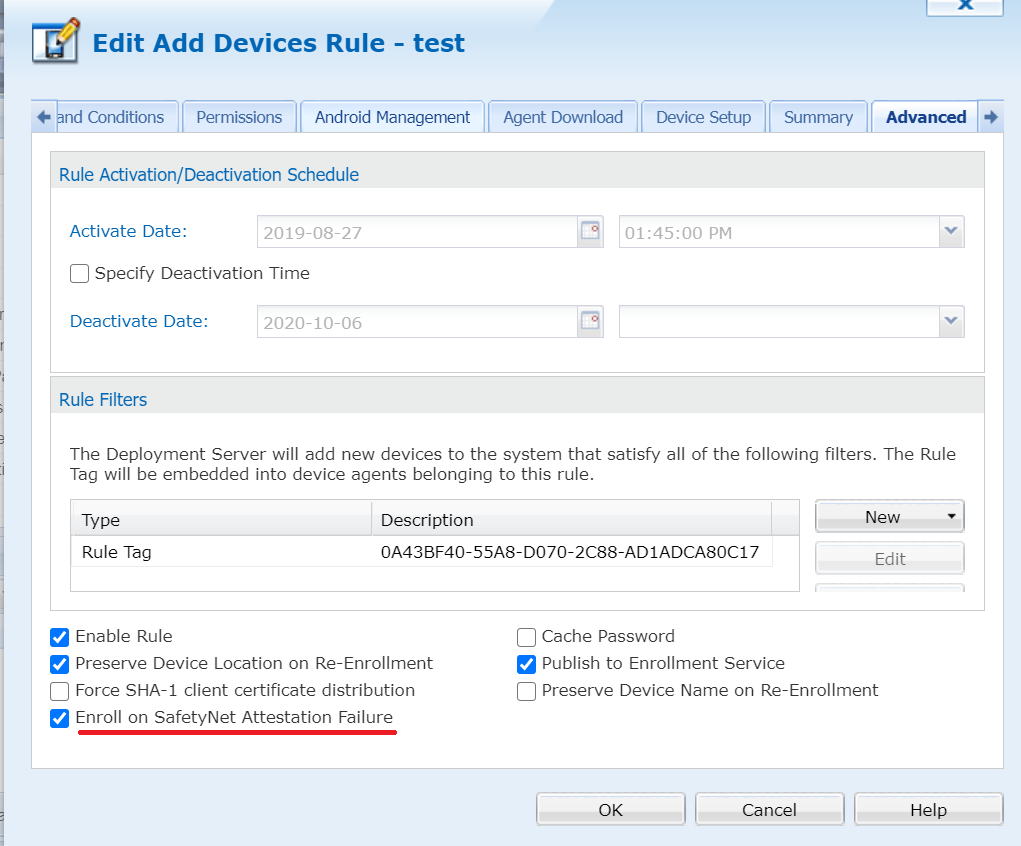Select the Rule Tag filter row
The width and height of the screenshot is (1021, 846).
coord(420,552)
